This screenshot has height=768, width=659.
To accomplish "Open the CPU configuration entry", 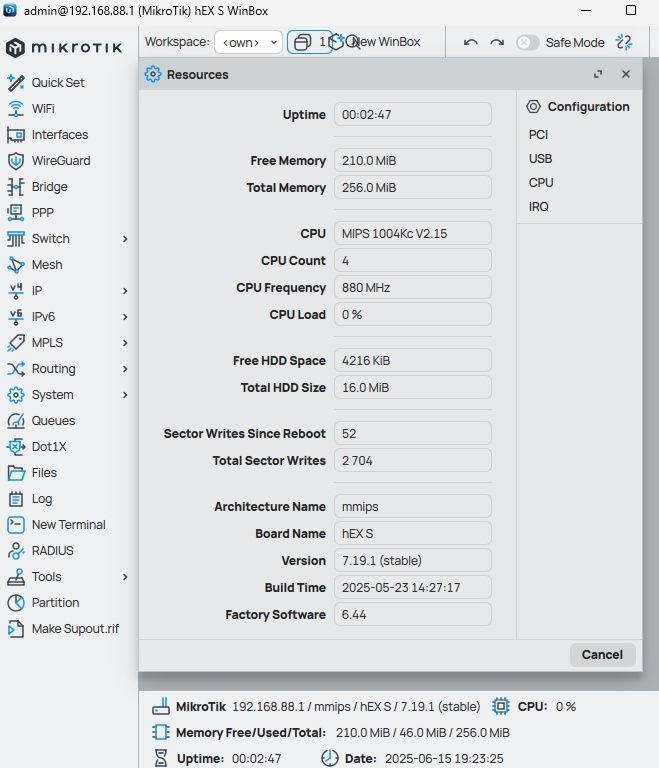I will coord(540,183).
